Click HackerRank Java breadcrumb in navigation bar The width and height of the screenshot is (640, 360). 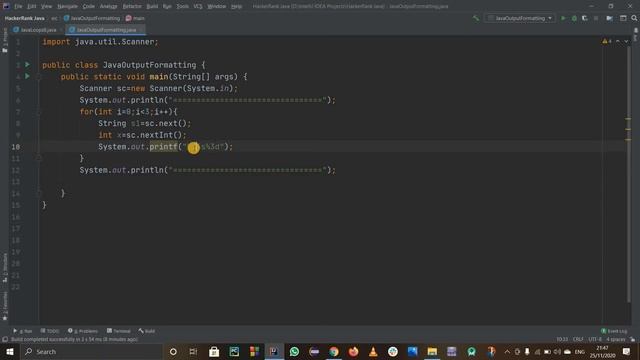[24, 18]
